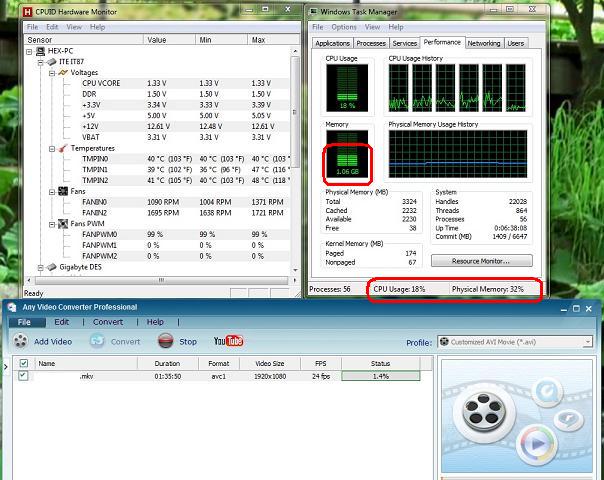This screenshot has height=480, width=604.
Task: Collapse the HEX-PC tree node
Action: pos(29,51)
